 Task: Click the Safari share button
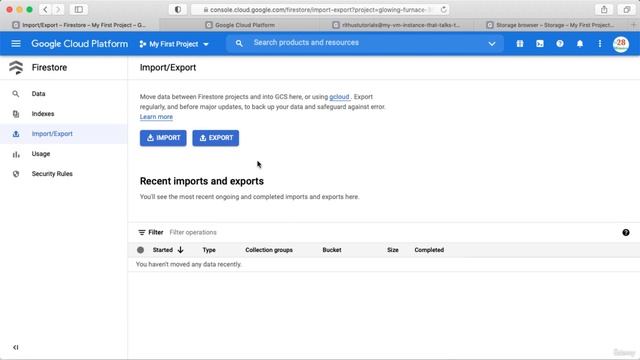[x=604, y=9]
